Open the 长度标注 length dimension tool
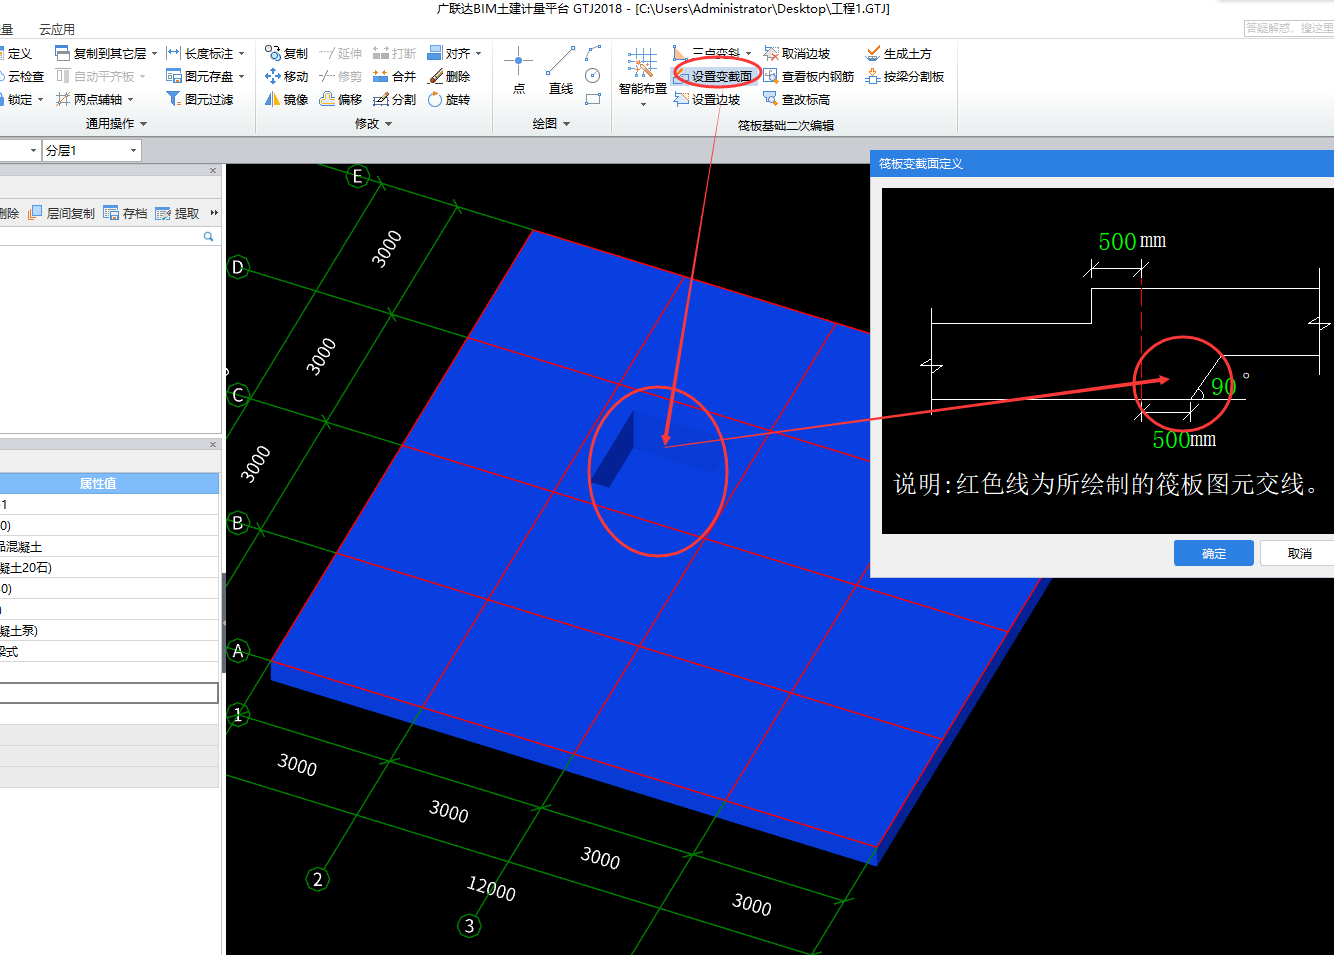The image size is (1334, 955). [200, 54]
